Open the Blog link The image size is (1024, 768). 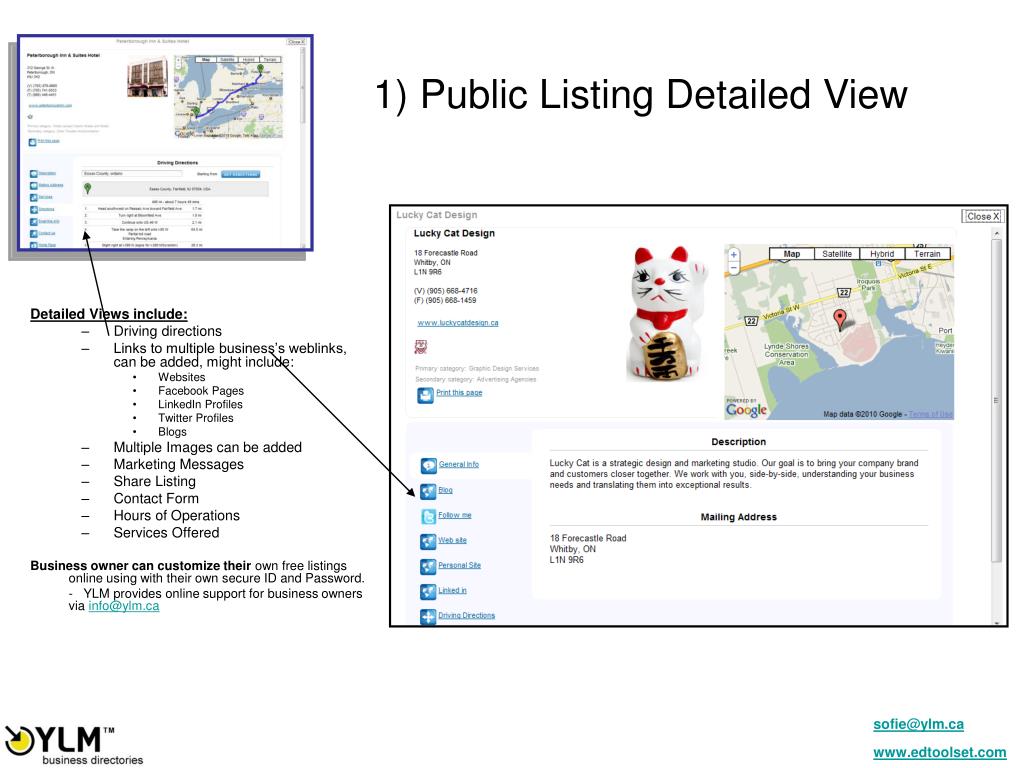pos(445,490)
